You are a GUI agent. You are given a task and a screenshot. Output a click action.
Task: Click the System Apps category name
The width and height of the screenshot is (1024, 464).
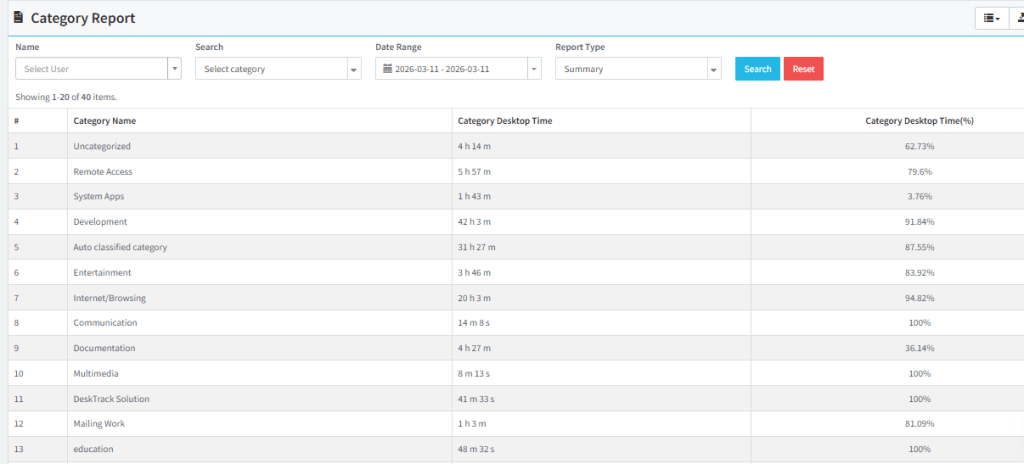(99, 196)
